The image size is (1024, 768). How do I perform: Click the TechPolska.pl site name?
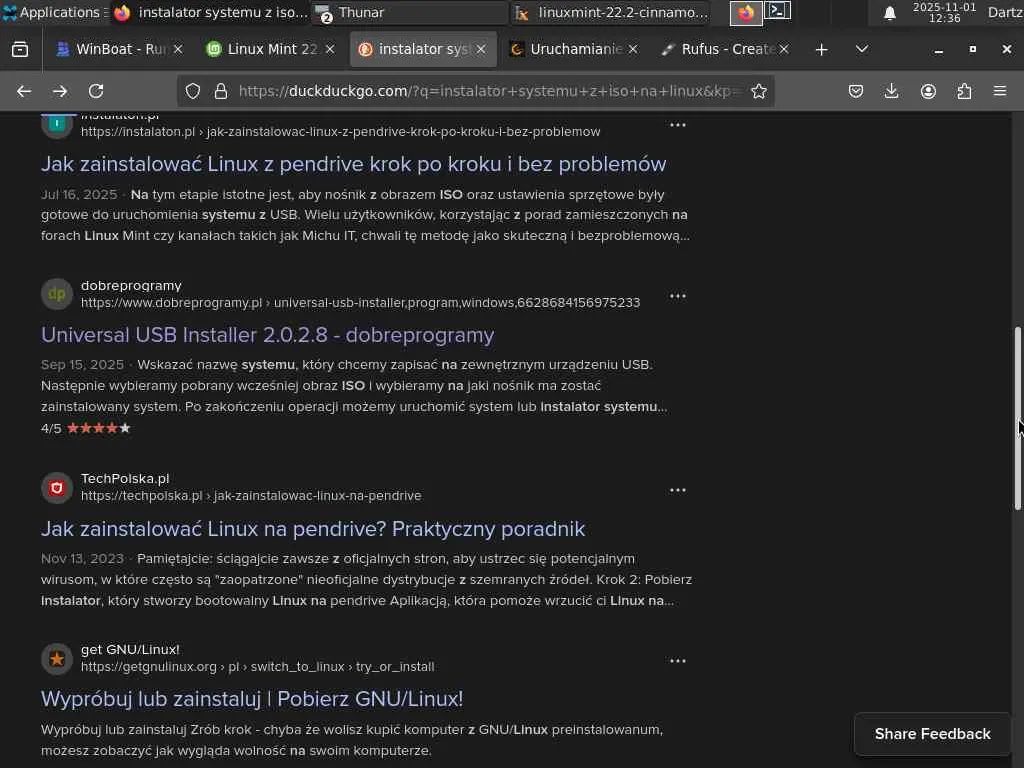(125, 479)
